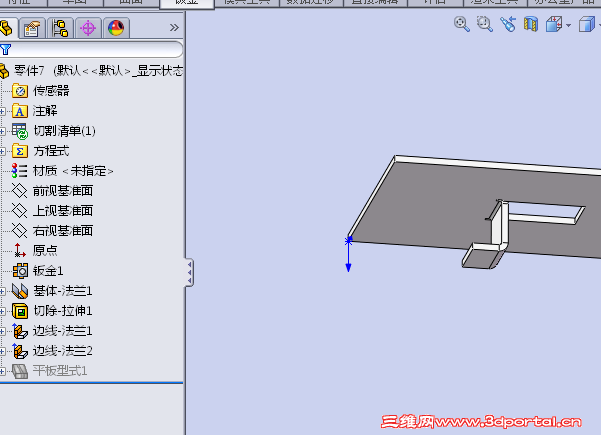Screen dimensions: 601x435
Task: Expand the 方程式 node
Action: point(2,151)
